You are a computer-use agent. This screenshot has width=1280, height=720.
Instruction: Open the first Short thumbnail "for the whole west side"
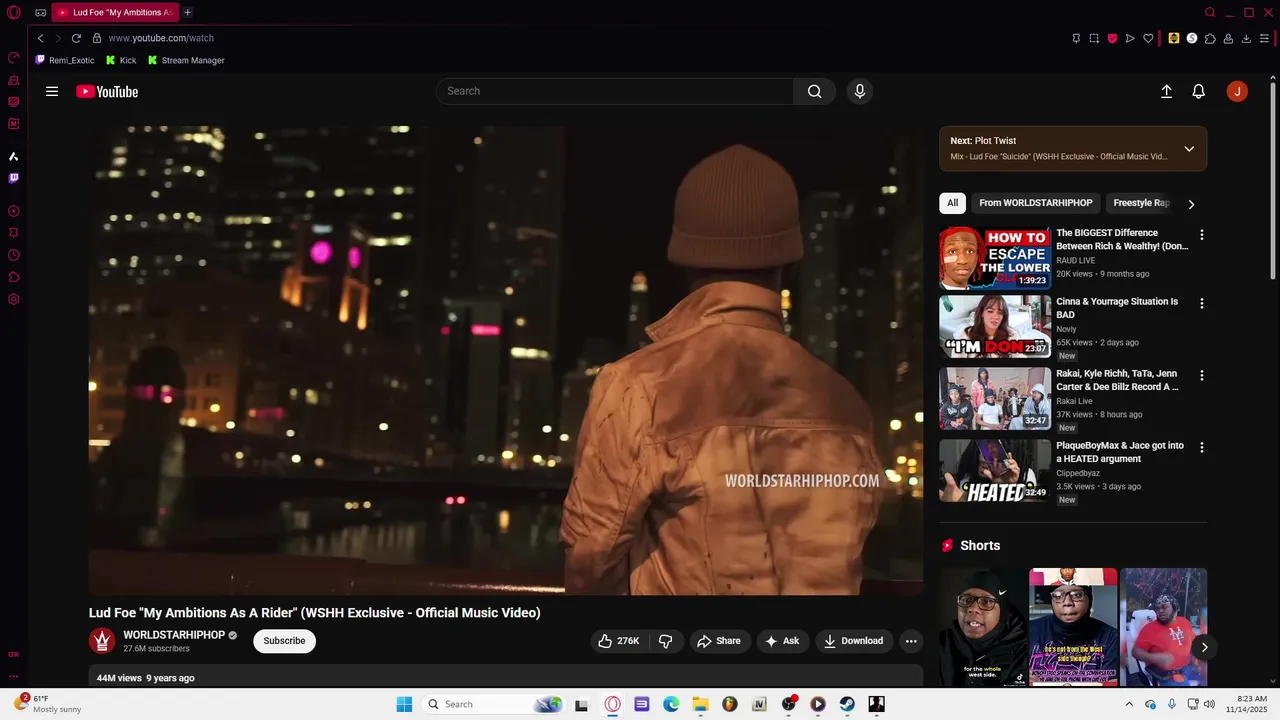[983, 627]
